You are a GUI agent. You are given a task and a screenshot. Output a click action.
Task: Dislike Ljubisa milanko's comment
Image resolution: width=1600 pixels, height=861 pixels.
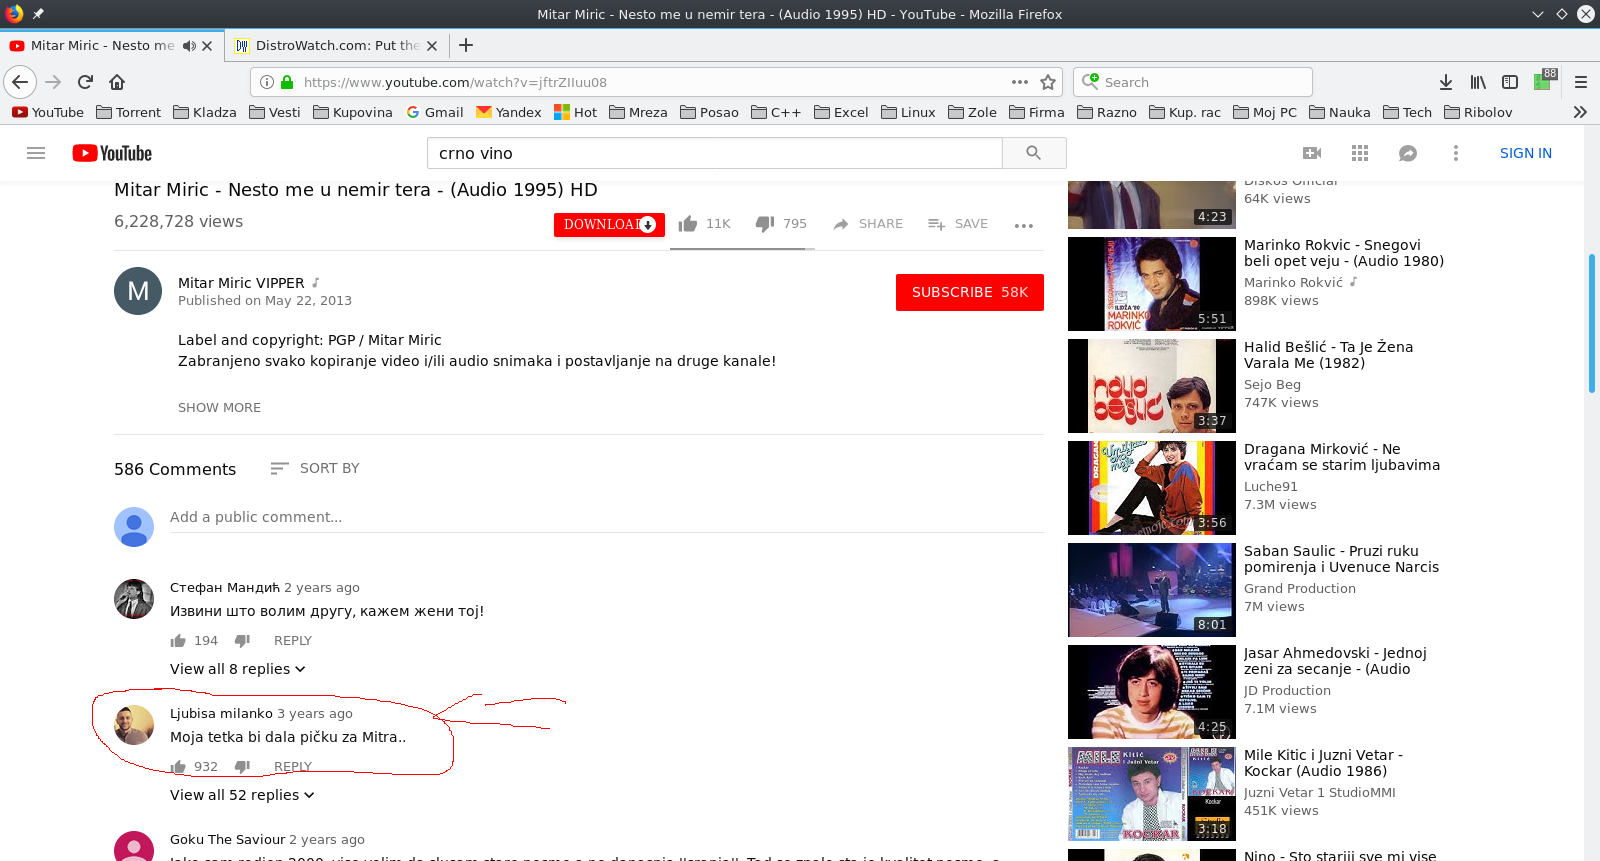242,767
